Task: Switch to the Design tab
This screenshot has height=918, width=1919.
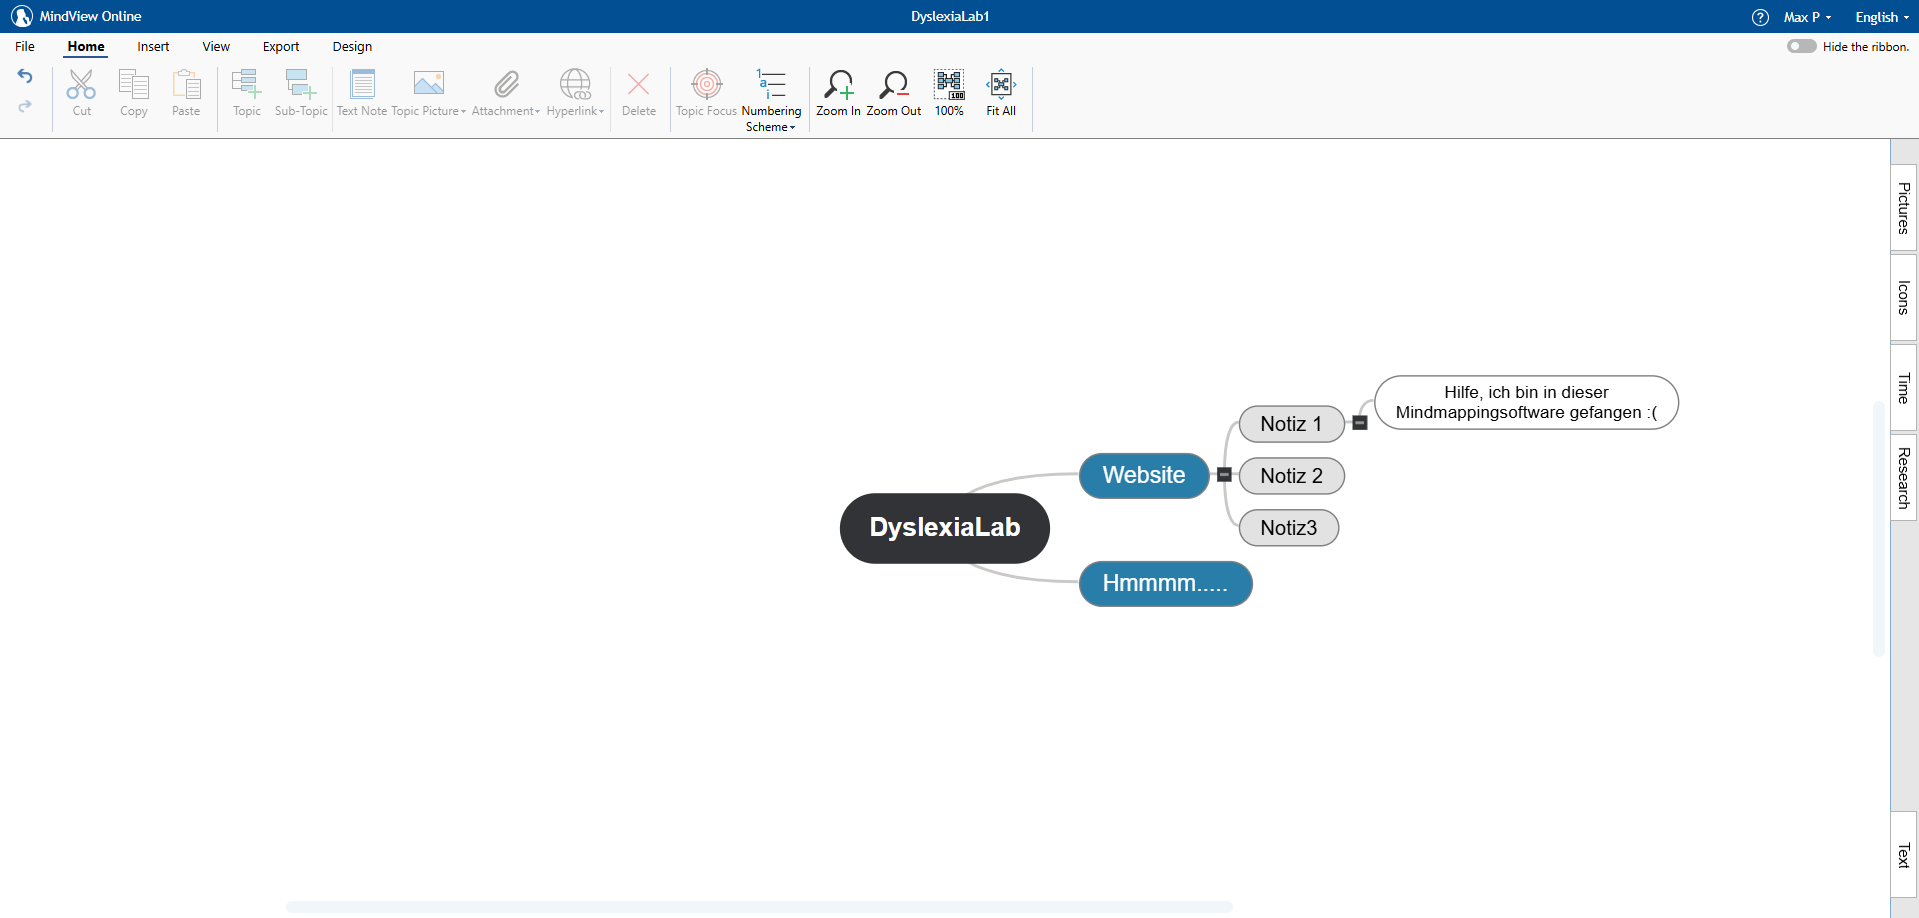Action: (x=352, y=46)
